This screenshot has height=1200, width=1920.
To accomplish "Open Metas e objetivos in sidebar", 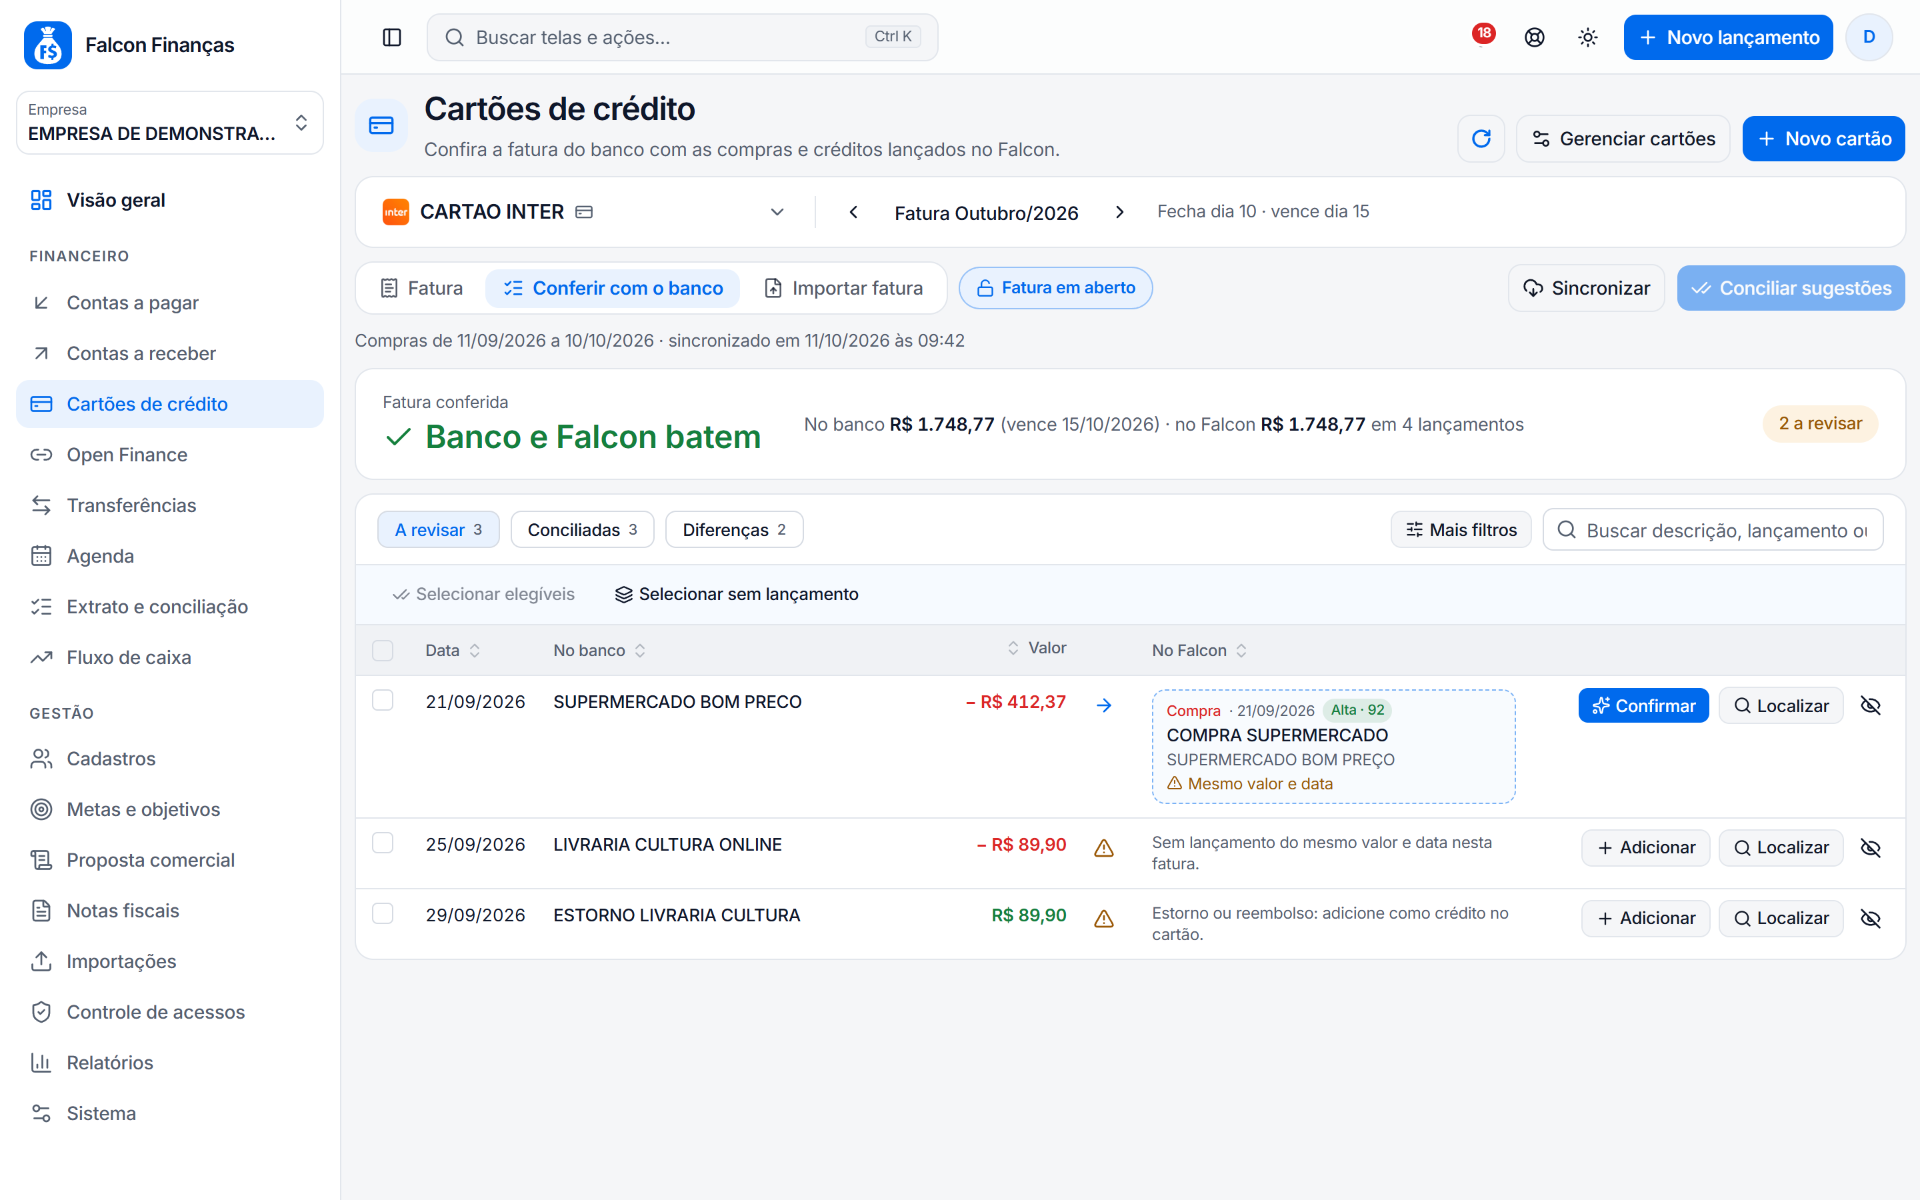I will point(170,809).
